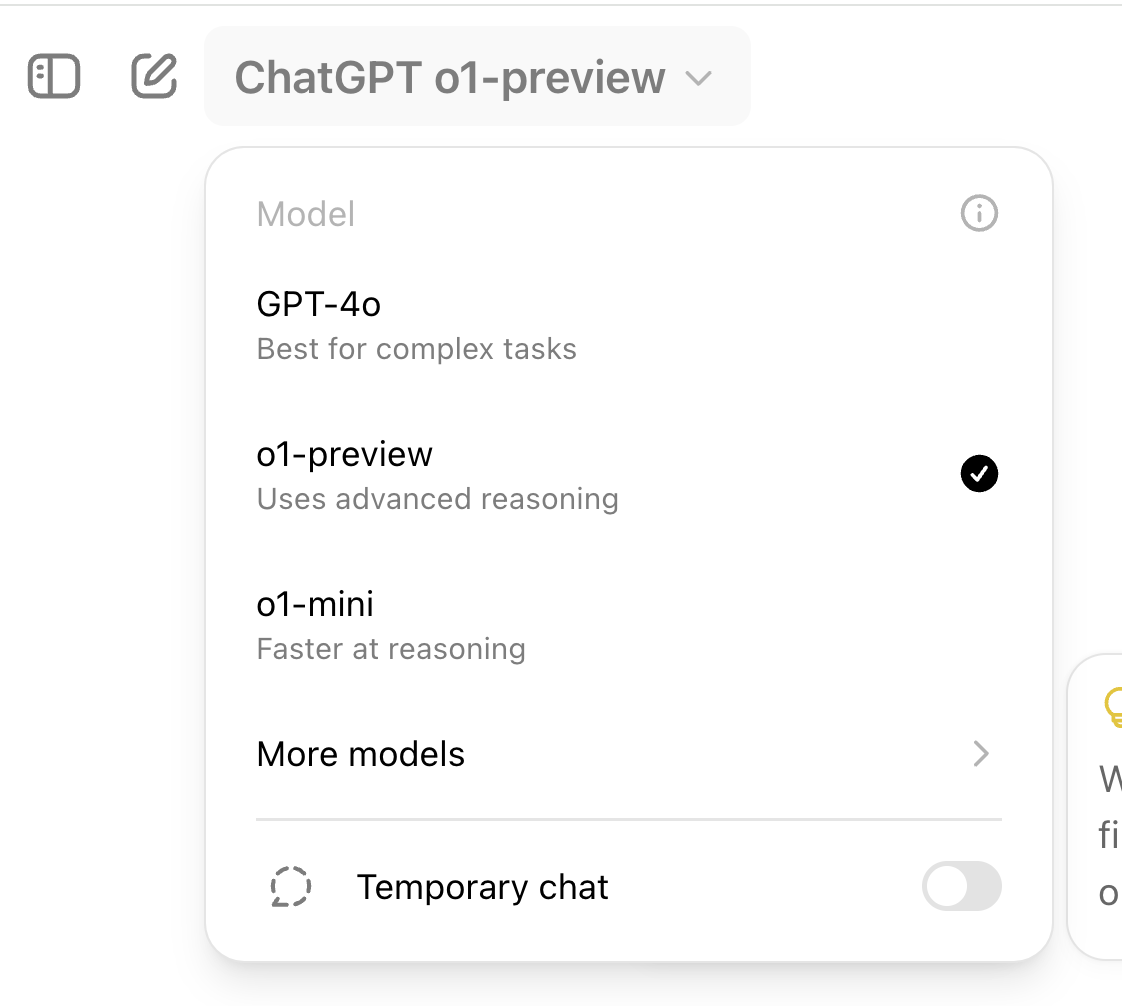Viewport: 1122px width, 1006px height.
Task: Click the chevron next to ChatGPT o1-preview
Action: pos(698,77)
